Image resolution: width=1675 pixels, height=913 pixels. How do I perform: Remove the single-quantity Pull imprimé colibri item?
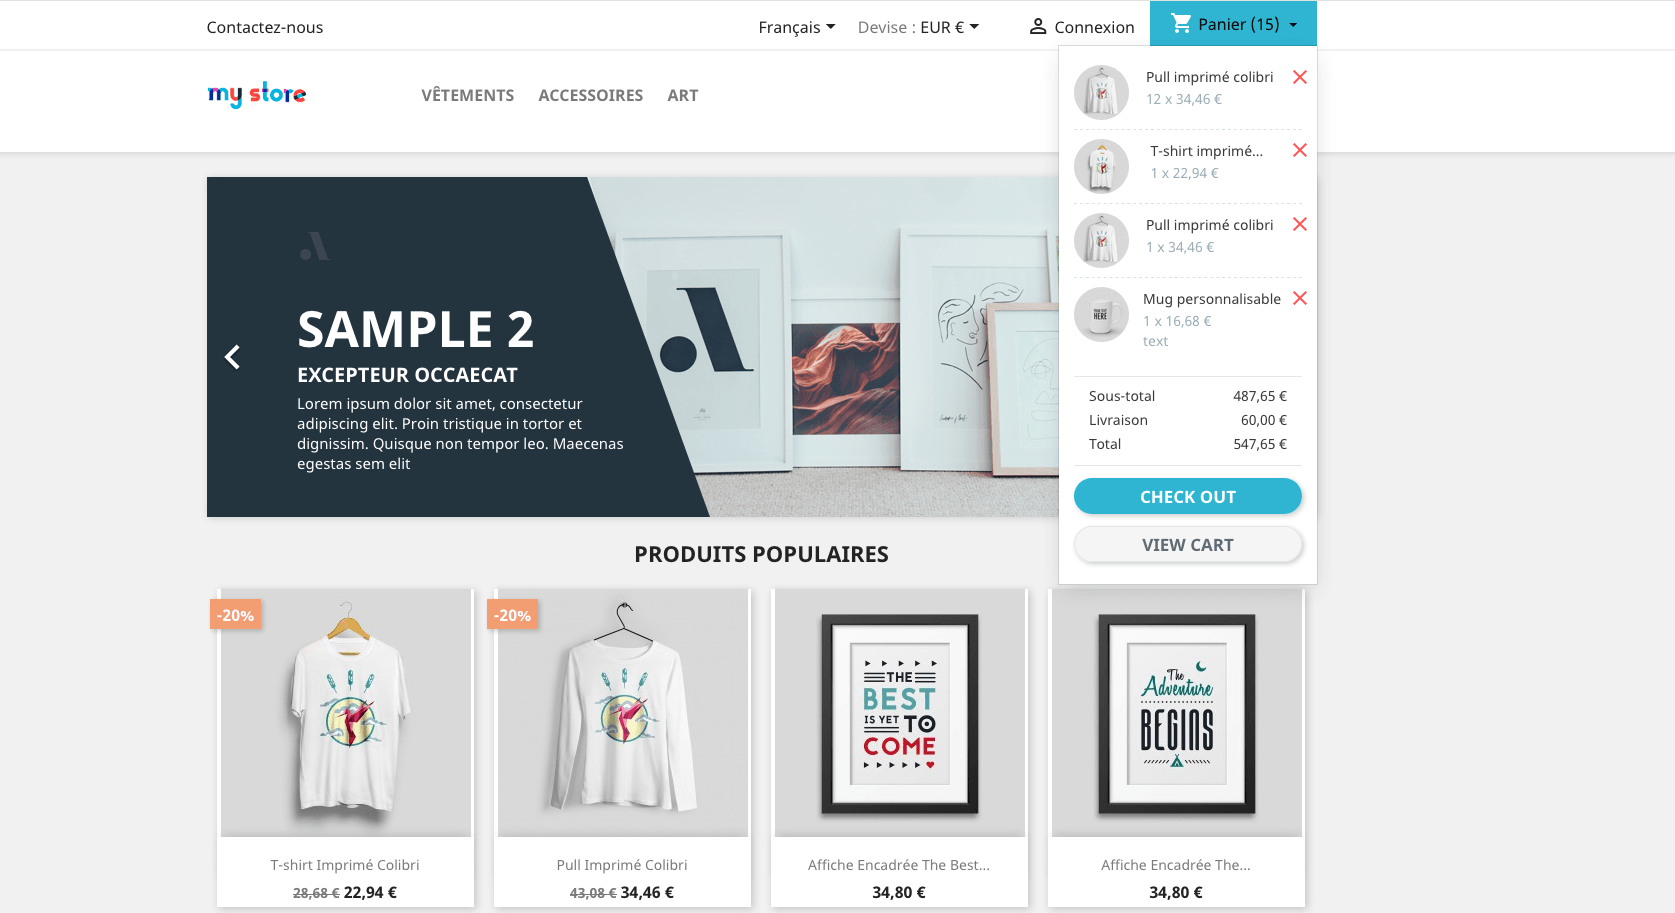(1300, 224)
